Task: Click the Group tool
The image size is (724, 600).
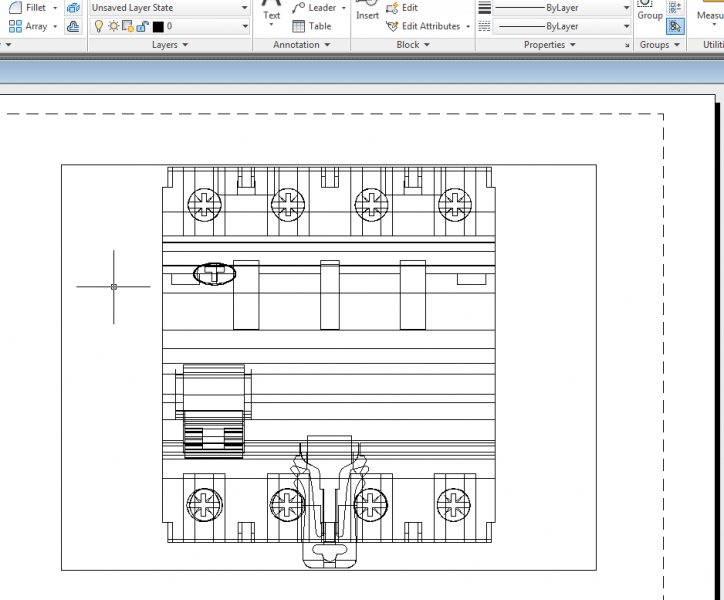Action: click(650, 12)
